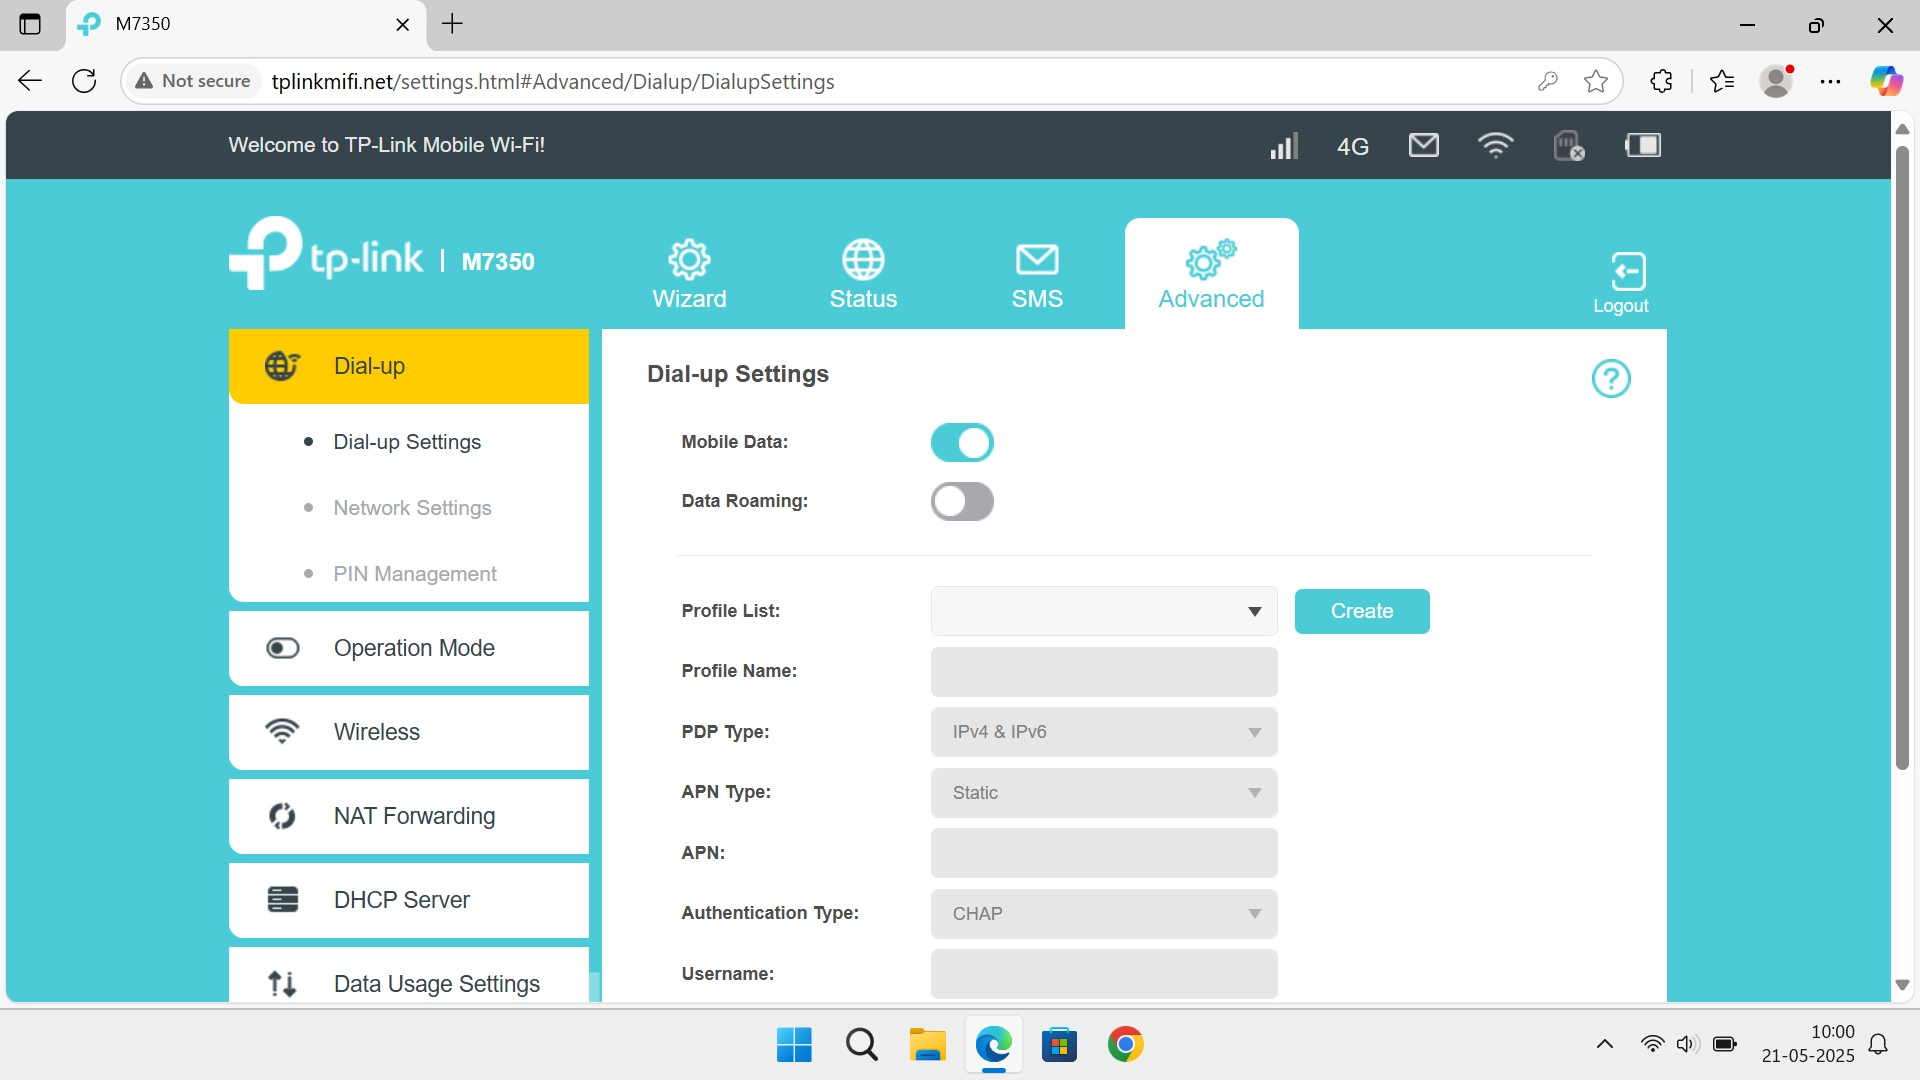Viewport: 1920px width, 1080px height.
Task: Open the help question mark icon
Action: point(1610,378)
